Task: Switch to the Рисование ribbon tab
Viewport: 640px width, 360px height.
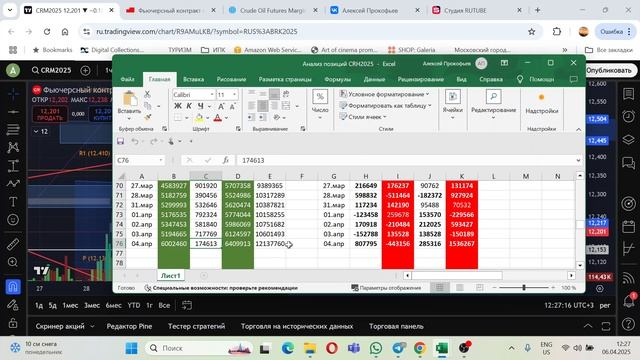Action: (x=231, y=79)
